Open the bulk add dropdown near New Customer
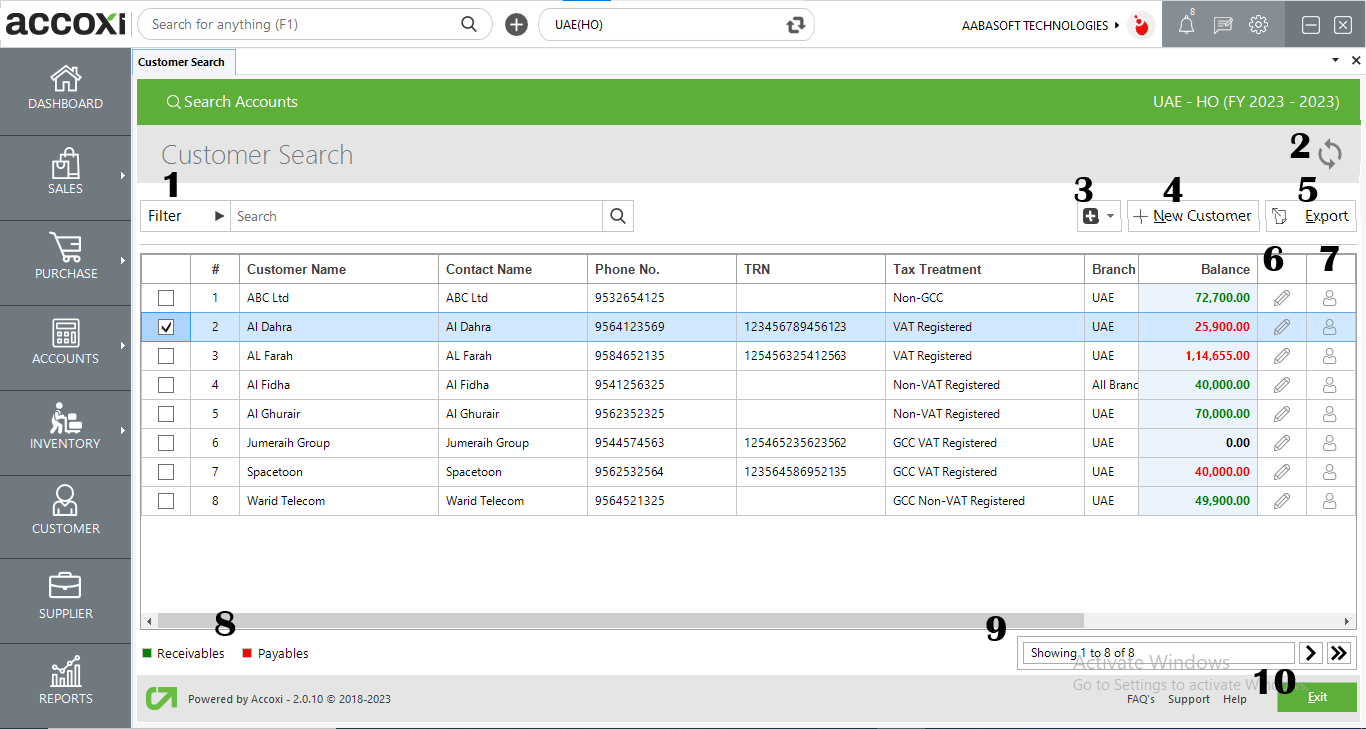 pyautogui.click(x=1098, y=215)
